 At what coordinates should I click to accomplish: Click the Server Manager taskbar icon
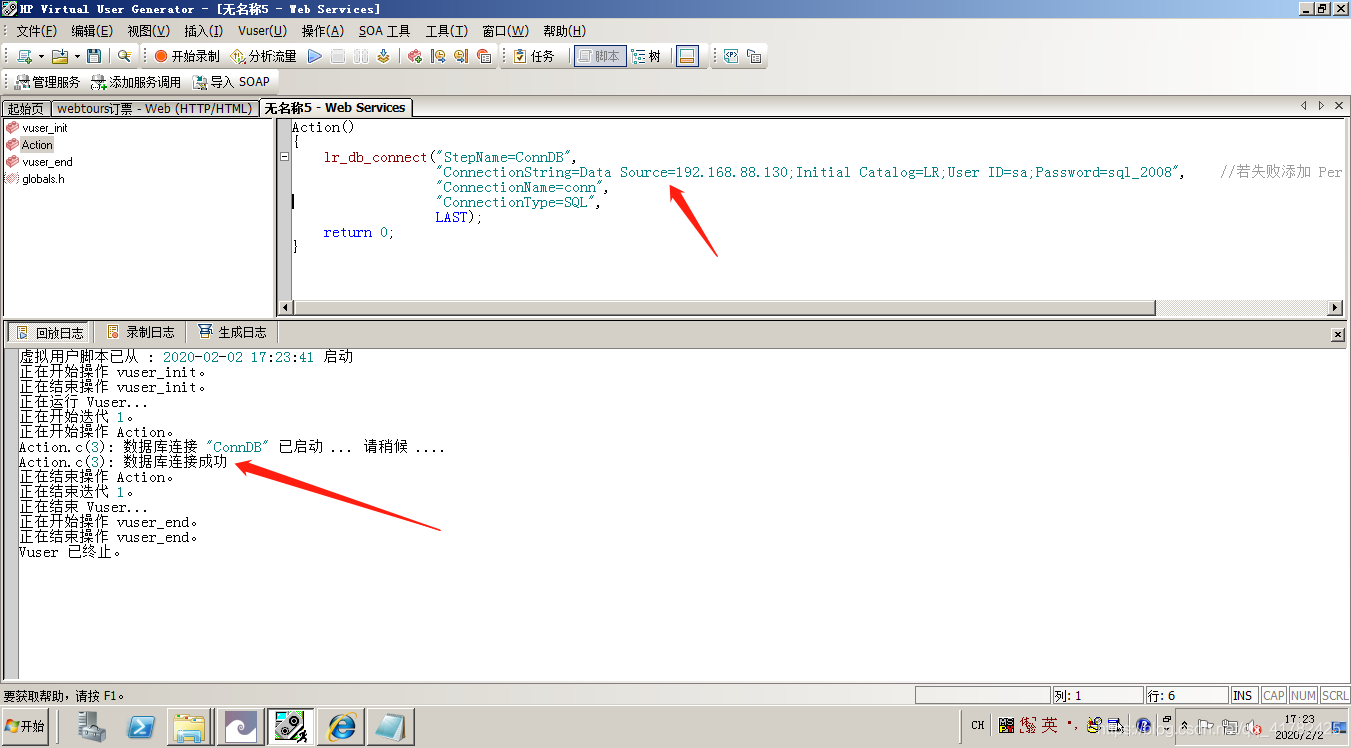click(x=92, y=727)
